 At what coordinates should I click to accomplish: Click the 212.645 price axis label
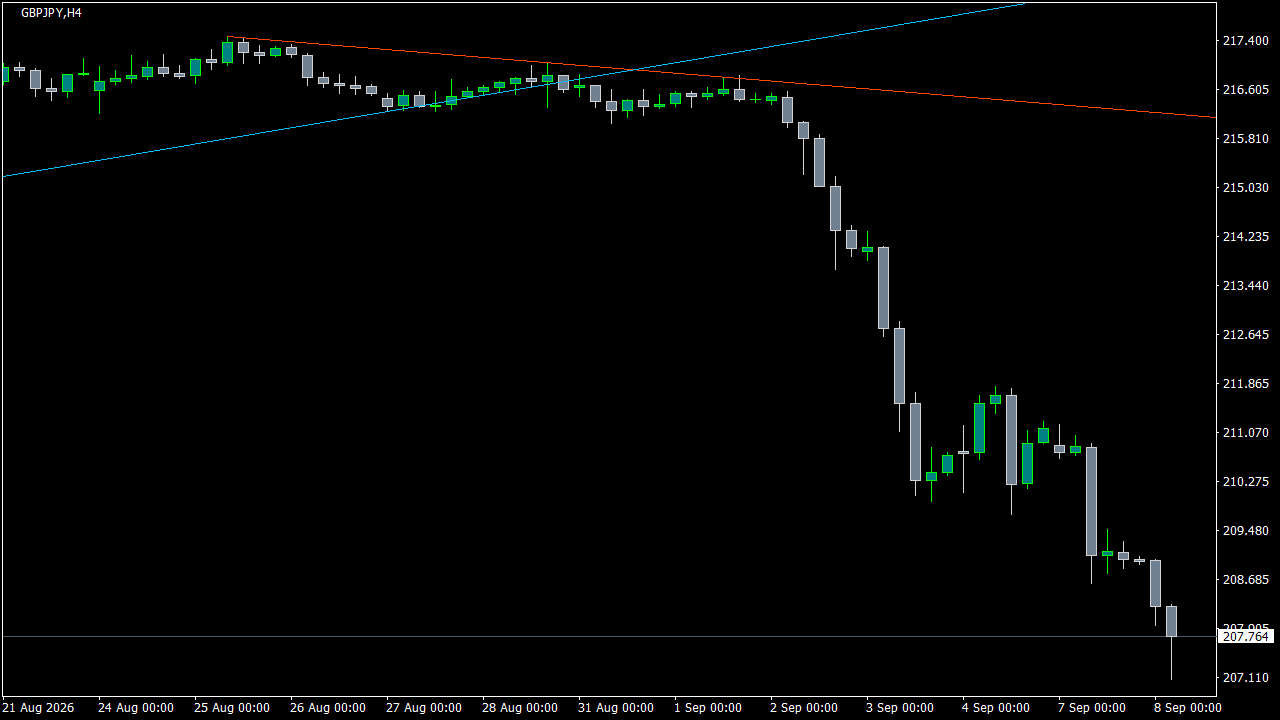[x=1246, y=335]
